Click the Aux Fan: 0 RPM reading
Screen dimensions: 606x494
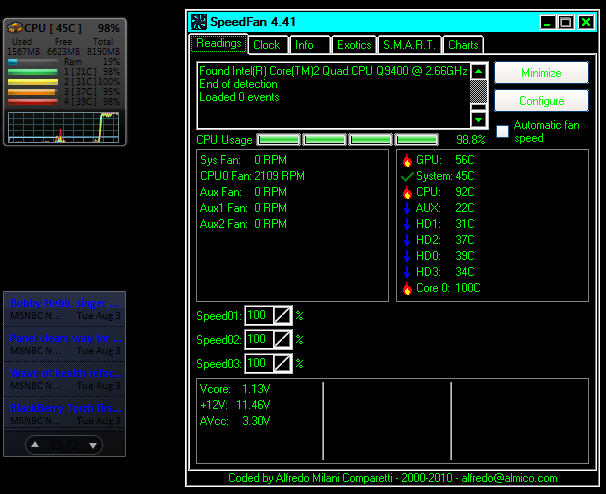[x=243, y=192]
